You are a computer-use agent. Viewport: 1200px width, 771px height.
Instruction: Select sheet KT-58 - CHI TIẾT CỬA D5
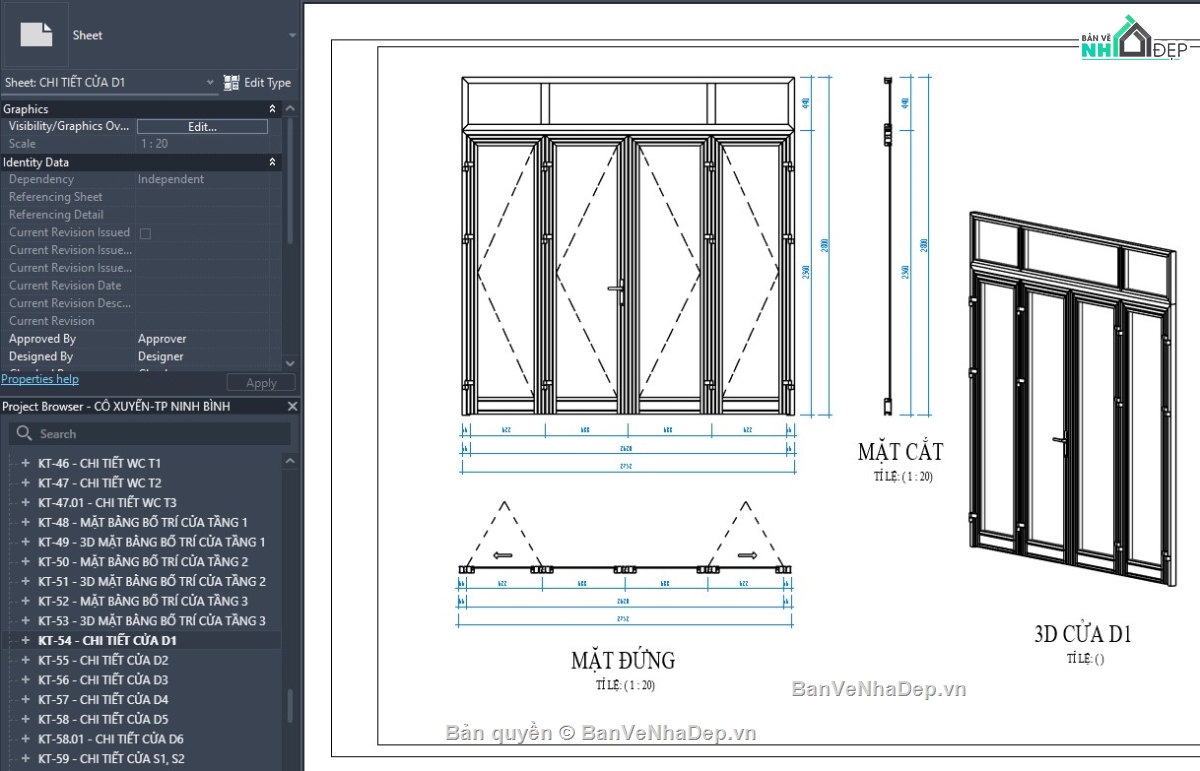coord(103,719)
